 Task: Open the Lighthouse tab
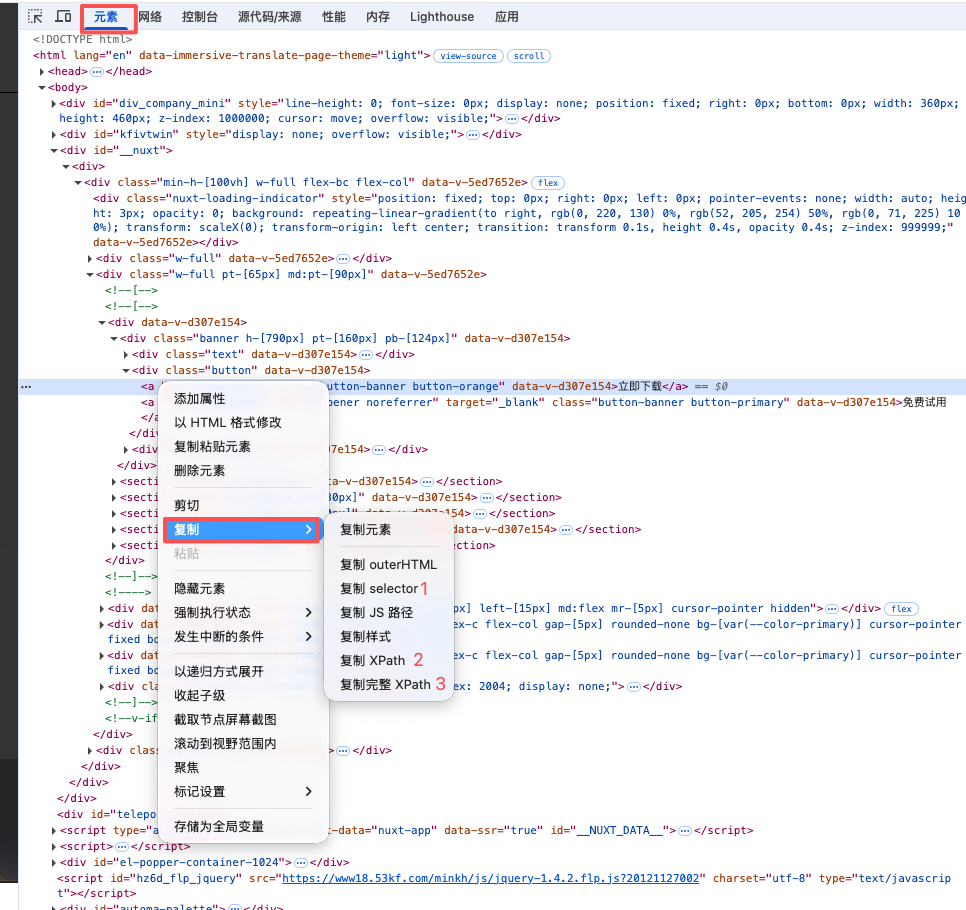[x=442, y=17]
